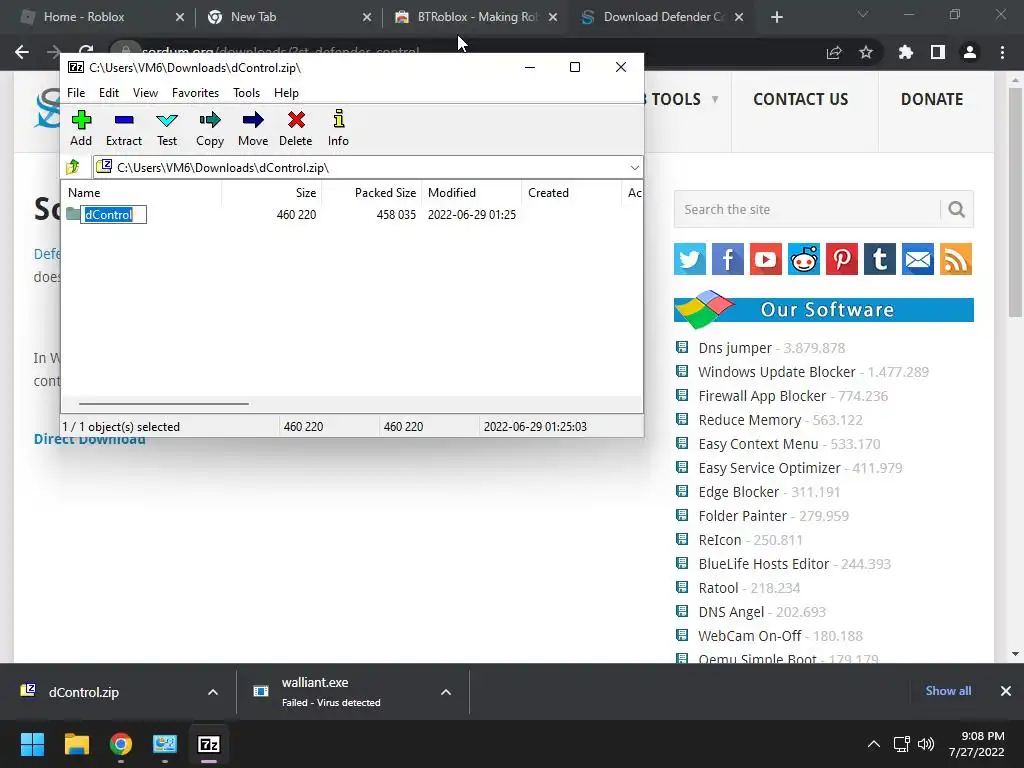Open the Info toolbar icon in 7-Zip

338,129
